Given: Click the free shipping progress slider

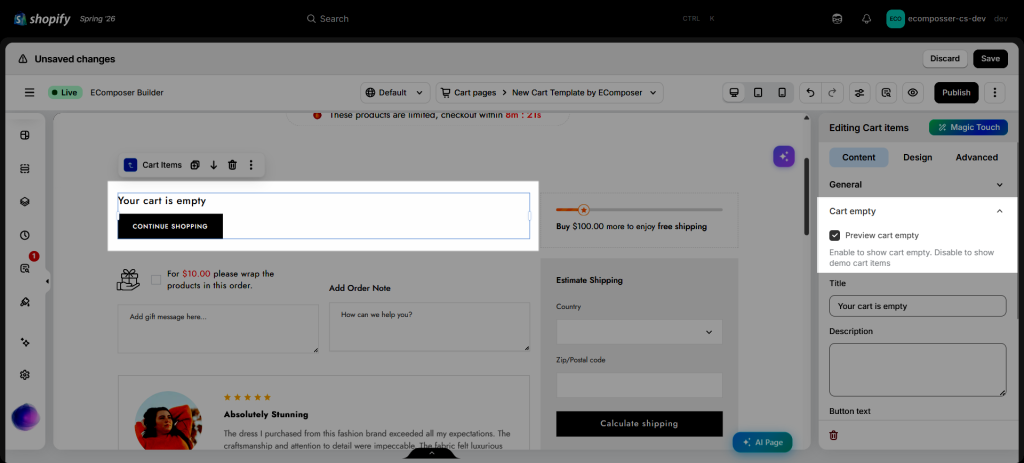Looking at the screenshot, I should [639, 210].
